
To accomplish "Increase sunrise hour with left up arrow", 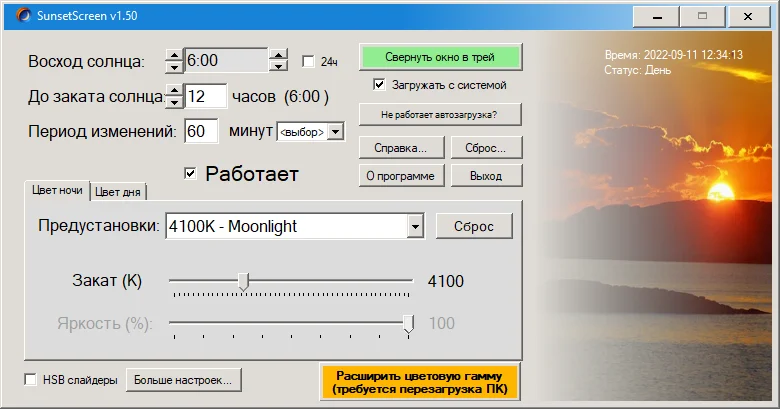I will click(174, 55).
